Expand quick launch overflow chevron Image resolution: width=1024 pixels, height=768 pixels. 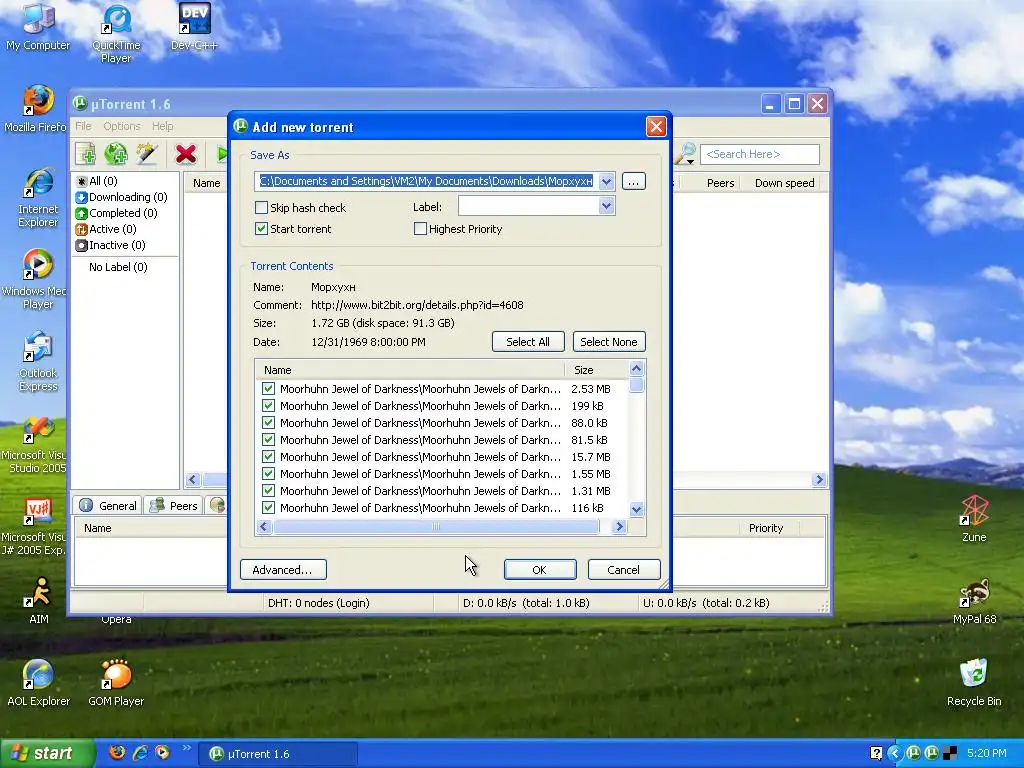(x=187, y=748)
